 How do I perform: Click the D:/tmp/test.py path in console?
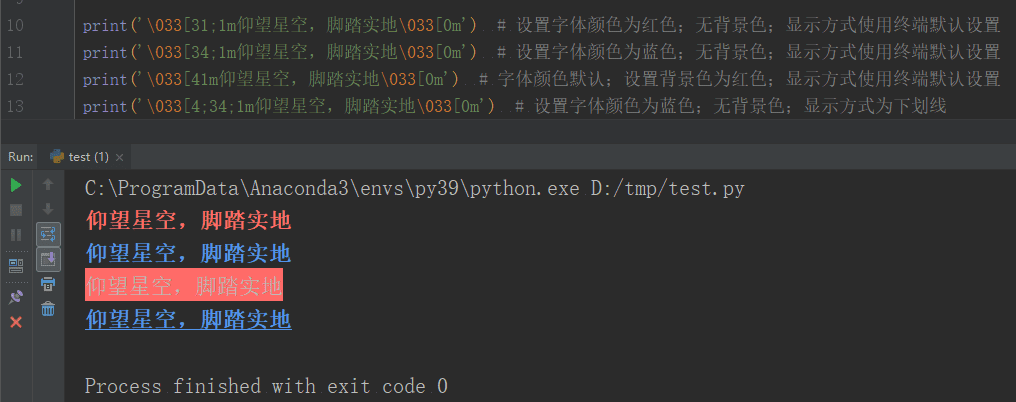click(x=668, y=189)
